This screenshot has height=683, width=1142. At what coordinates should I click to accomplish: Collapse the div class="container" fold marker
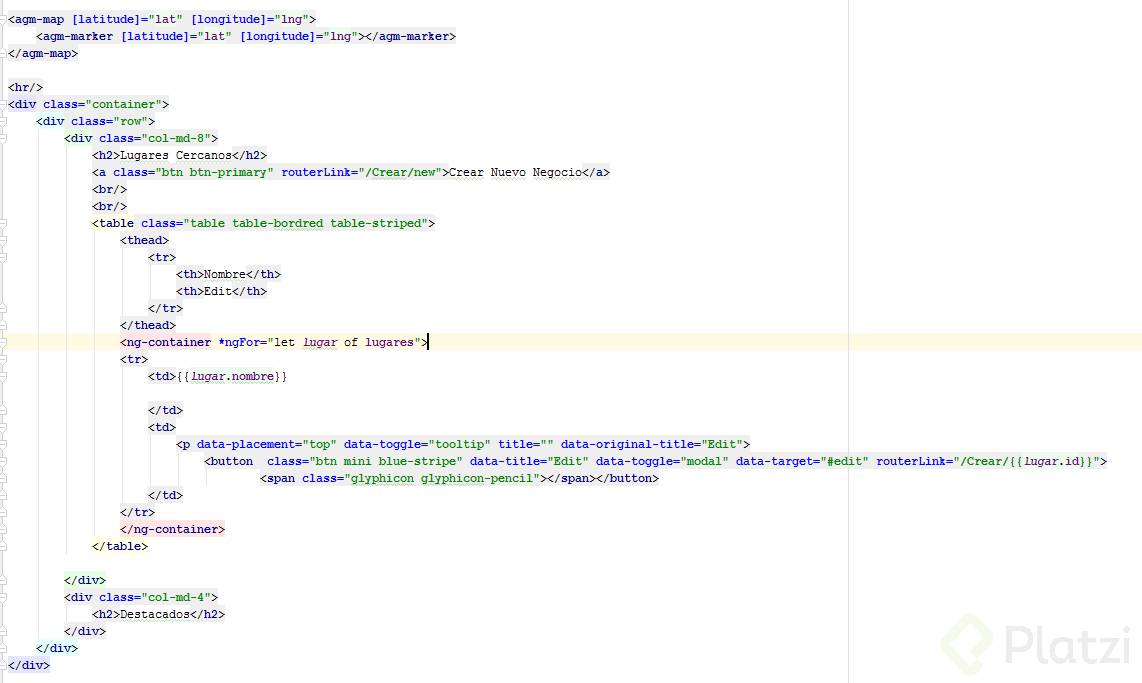[x=3, y=104]
